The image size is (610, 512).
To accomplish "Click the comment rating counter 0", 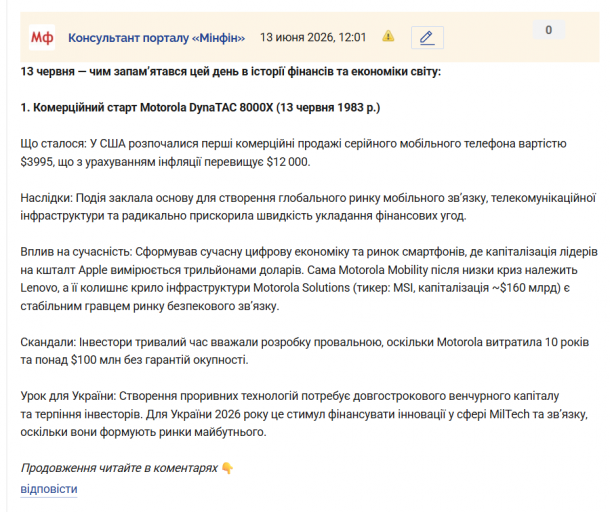I will 549,30.
